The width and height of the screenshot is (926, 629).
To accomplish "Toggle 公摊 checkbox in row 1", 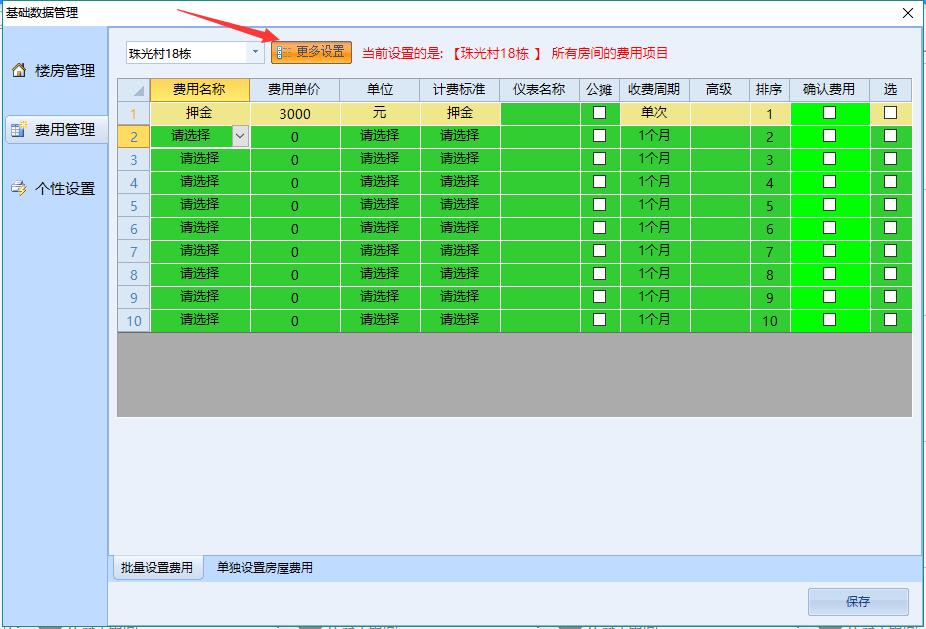I will coord(599,112).
